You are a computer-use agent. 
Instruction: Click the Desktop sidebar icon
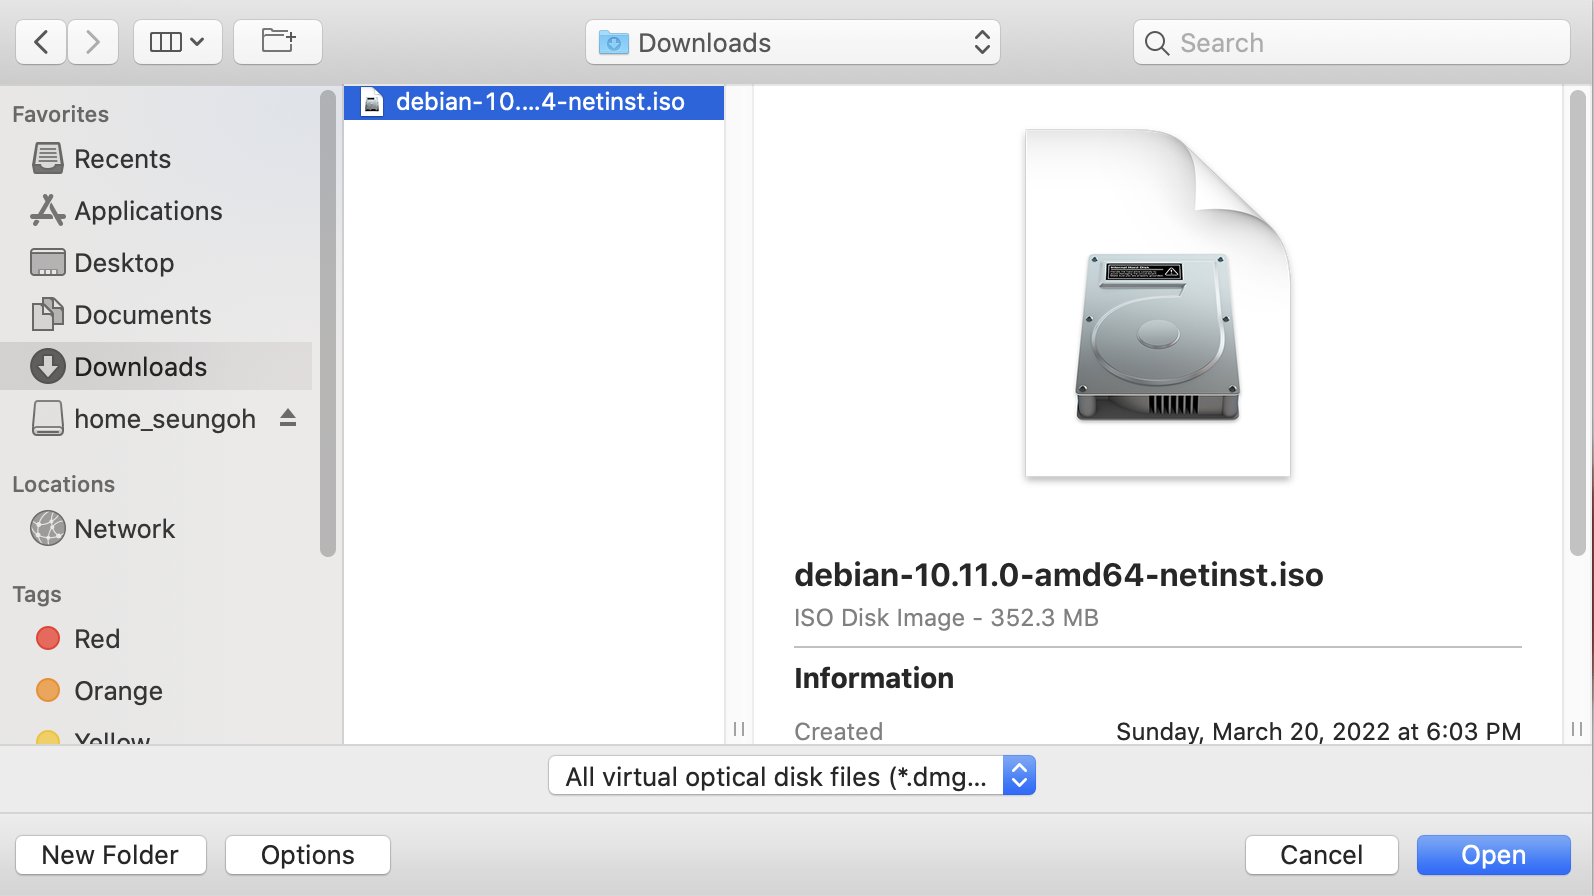point(47,262)
